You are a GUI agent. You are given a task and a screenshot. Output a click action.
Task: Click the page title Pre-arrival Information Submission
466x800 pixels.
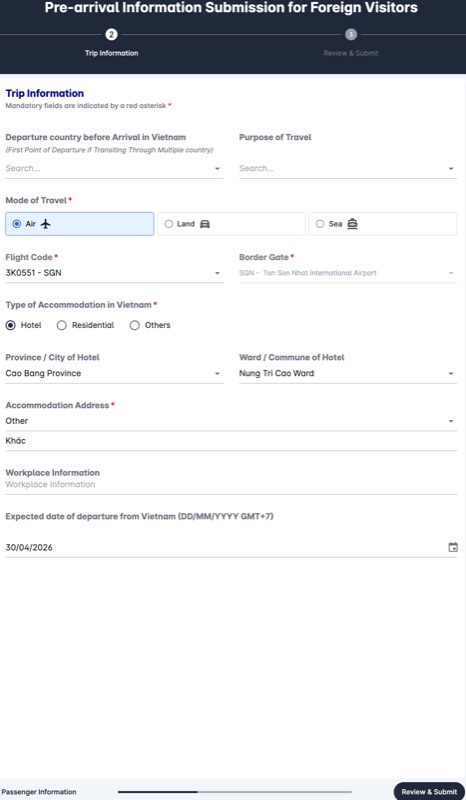231,8
